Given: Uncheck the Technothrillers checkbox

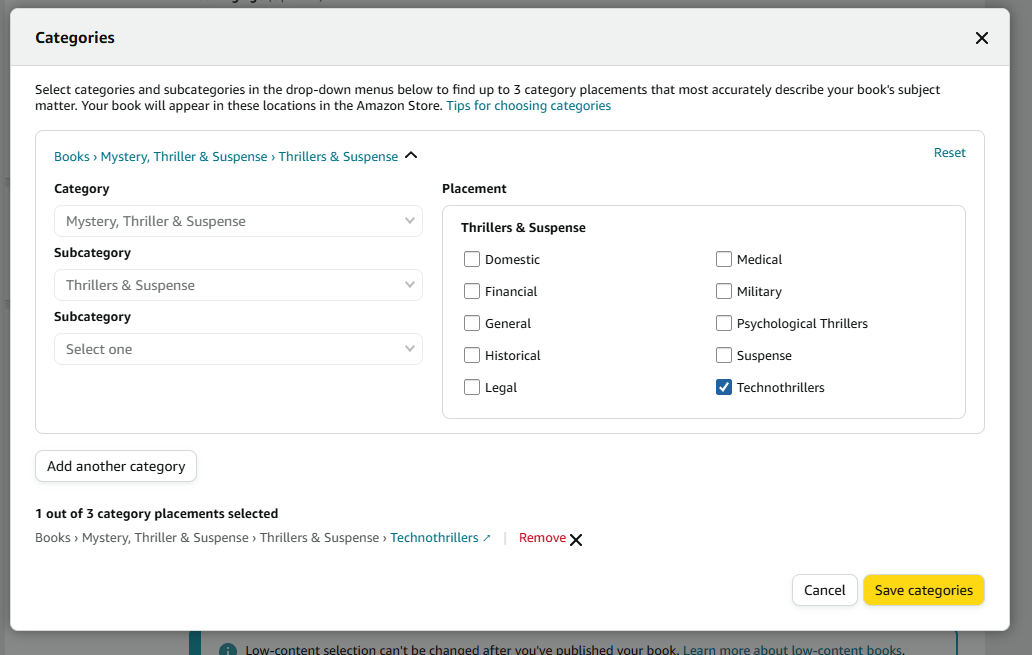Looking at the screenshot, I should point(724,388).
